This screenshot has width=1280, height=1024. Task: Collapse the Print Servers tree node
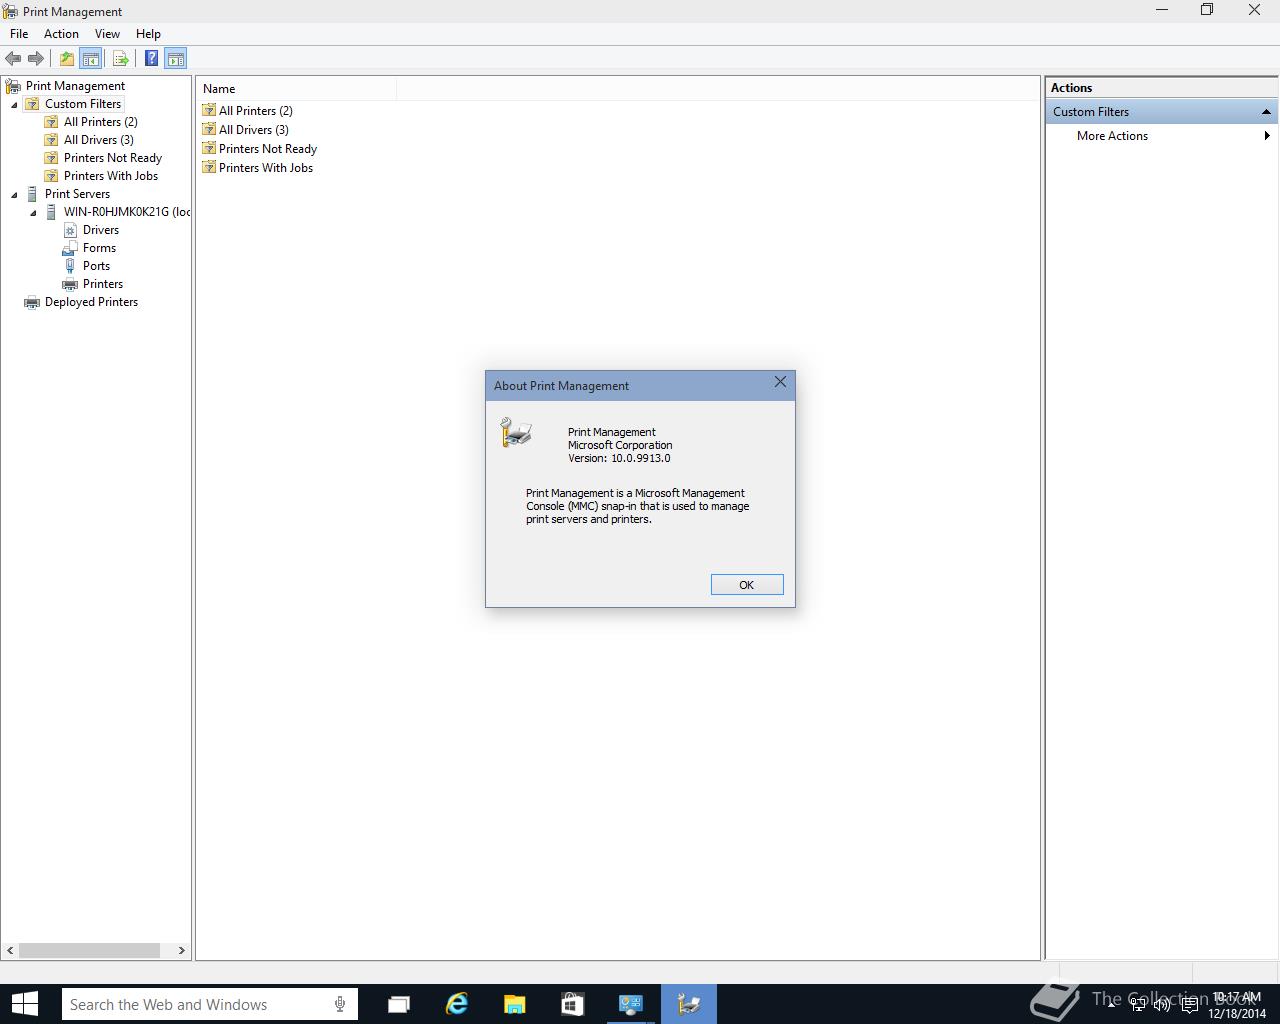pos(14,194)
